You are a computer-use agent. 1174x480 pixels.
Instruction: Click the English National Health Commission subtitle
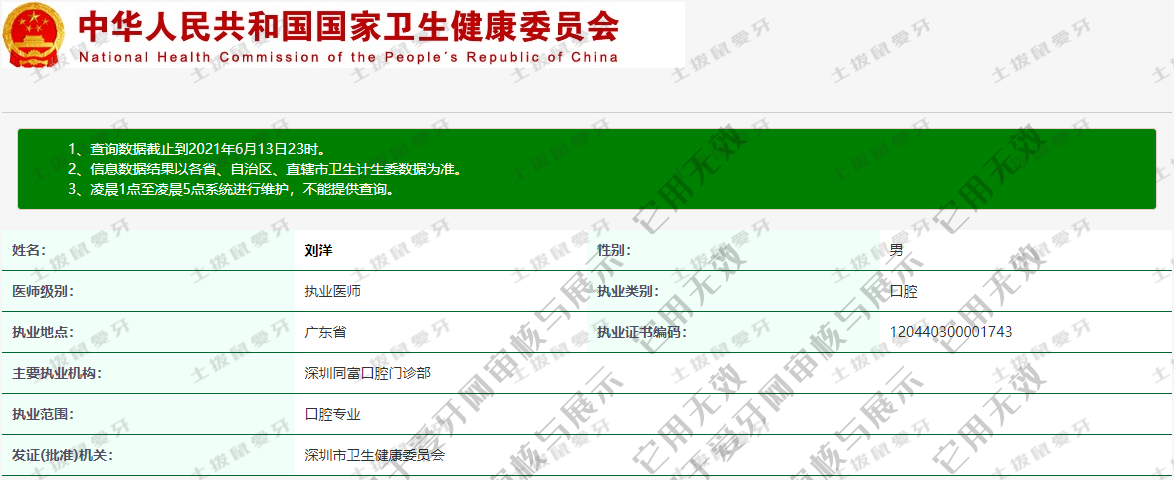348,57
